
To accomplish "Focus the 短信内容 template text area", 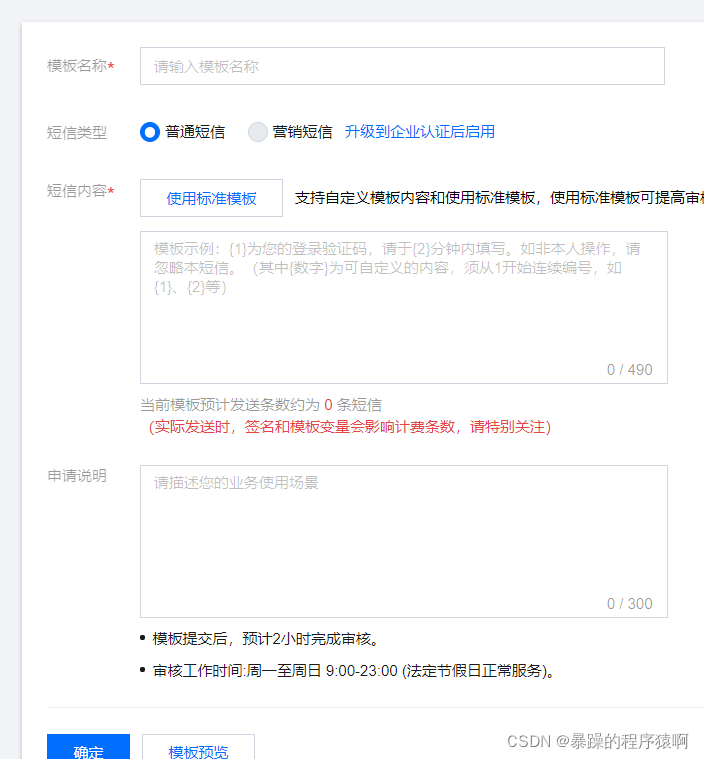I will point(404,307).
